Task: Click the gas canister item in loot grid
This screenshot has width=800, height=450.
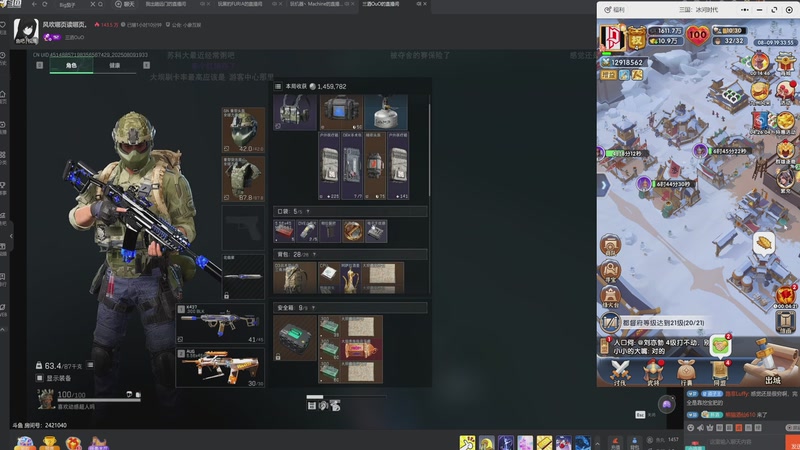Action: click(x=386, y=112)
